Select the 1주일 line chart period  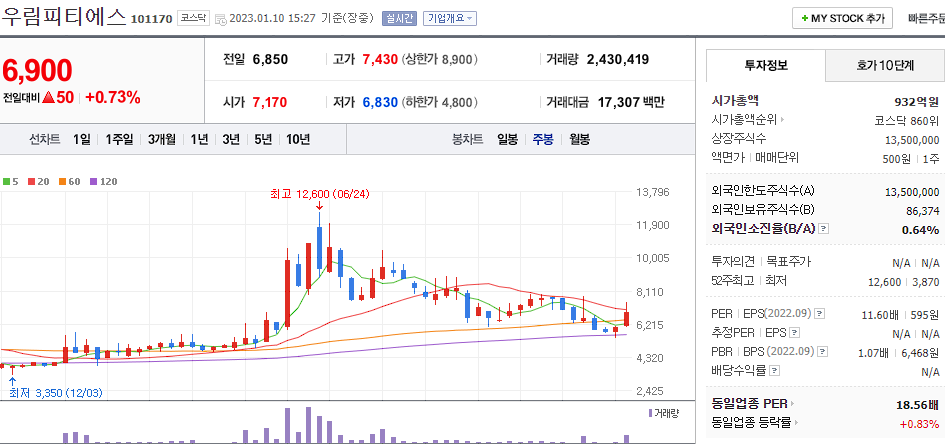click(x=118, y=140)
